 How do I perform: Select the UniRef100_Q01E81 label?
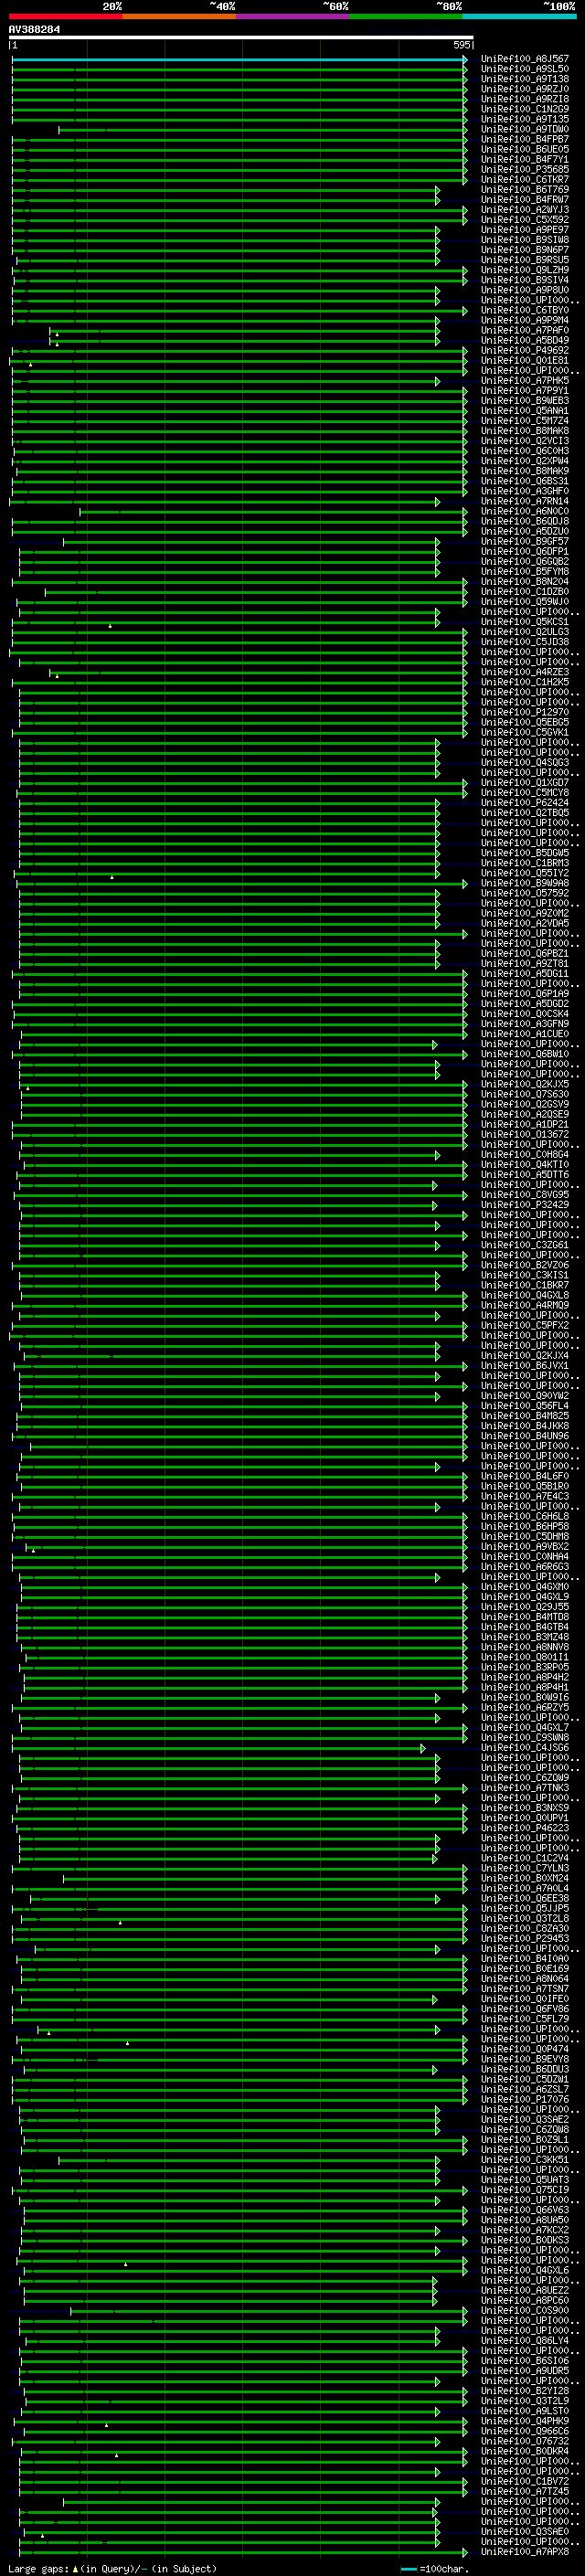(524, 360)
